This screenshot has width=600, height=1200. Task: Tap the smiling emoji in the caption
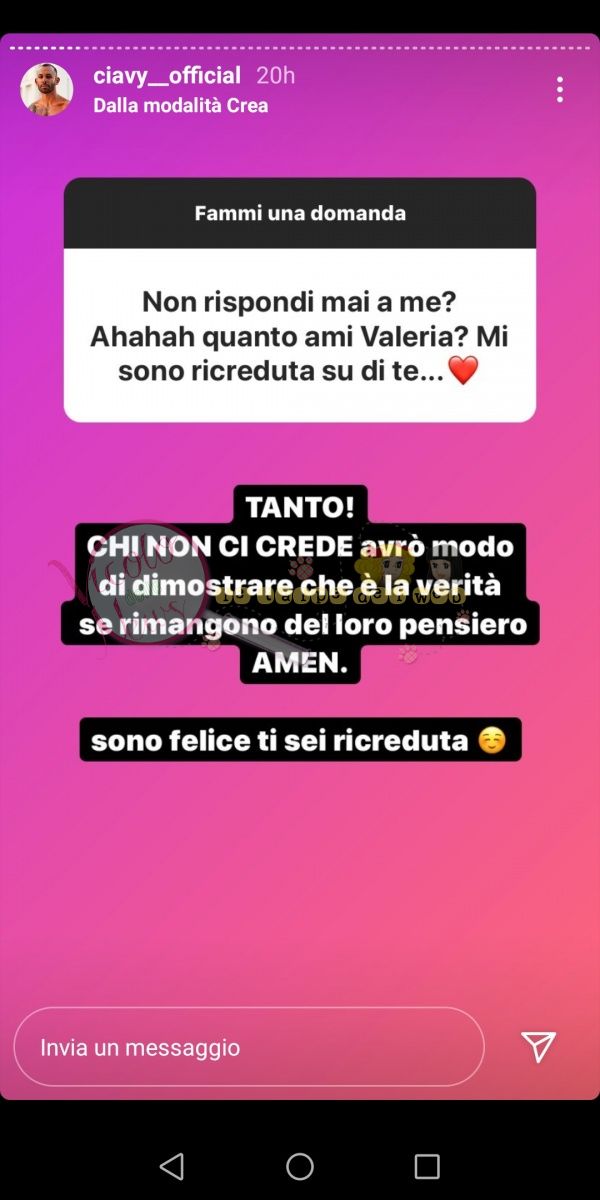(x=491, y=740)
